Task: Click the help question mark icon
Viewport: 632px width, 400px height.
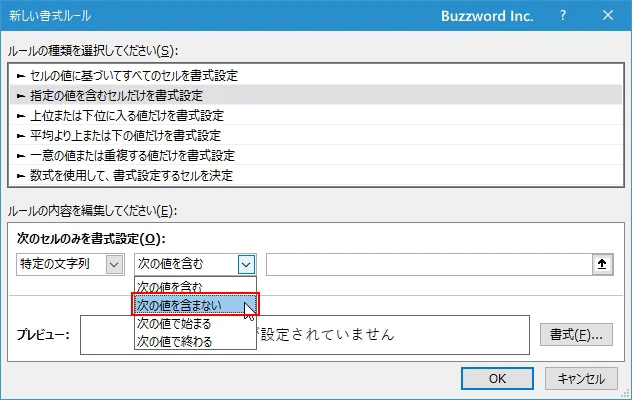Action: [563, 16]
